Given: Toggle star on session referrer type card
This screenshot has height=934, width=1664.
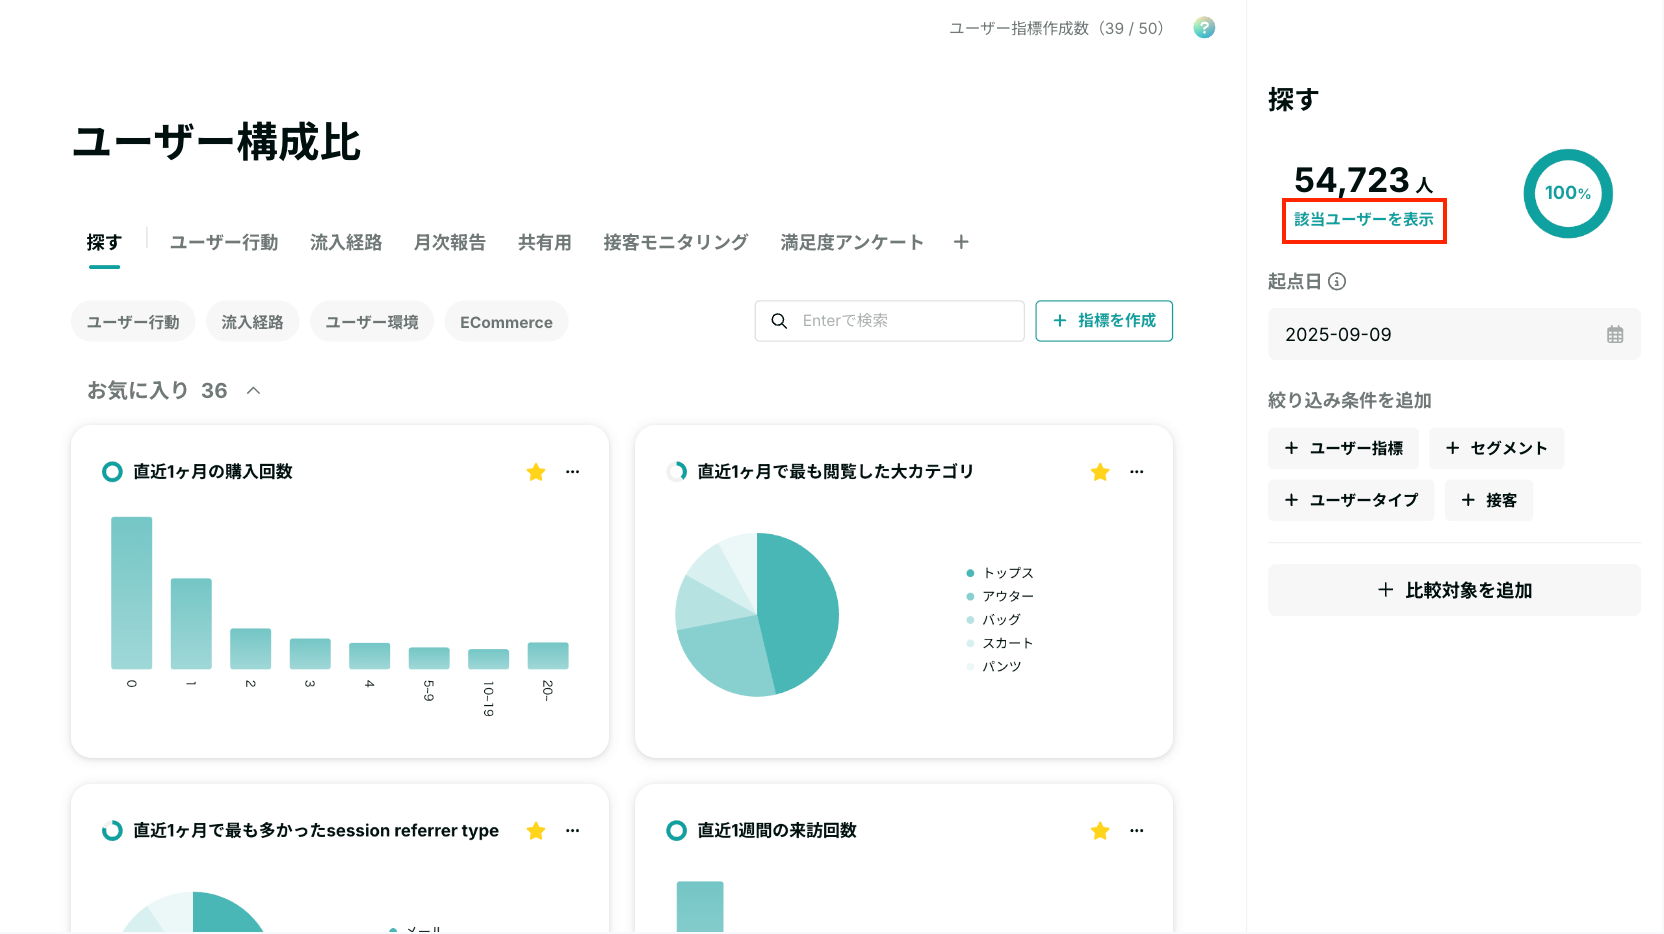Looking at the screenshot, I should [536, 831].
